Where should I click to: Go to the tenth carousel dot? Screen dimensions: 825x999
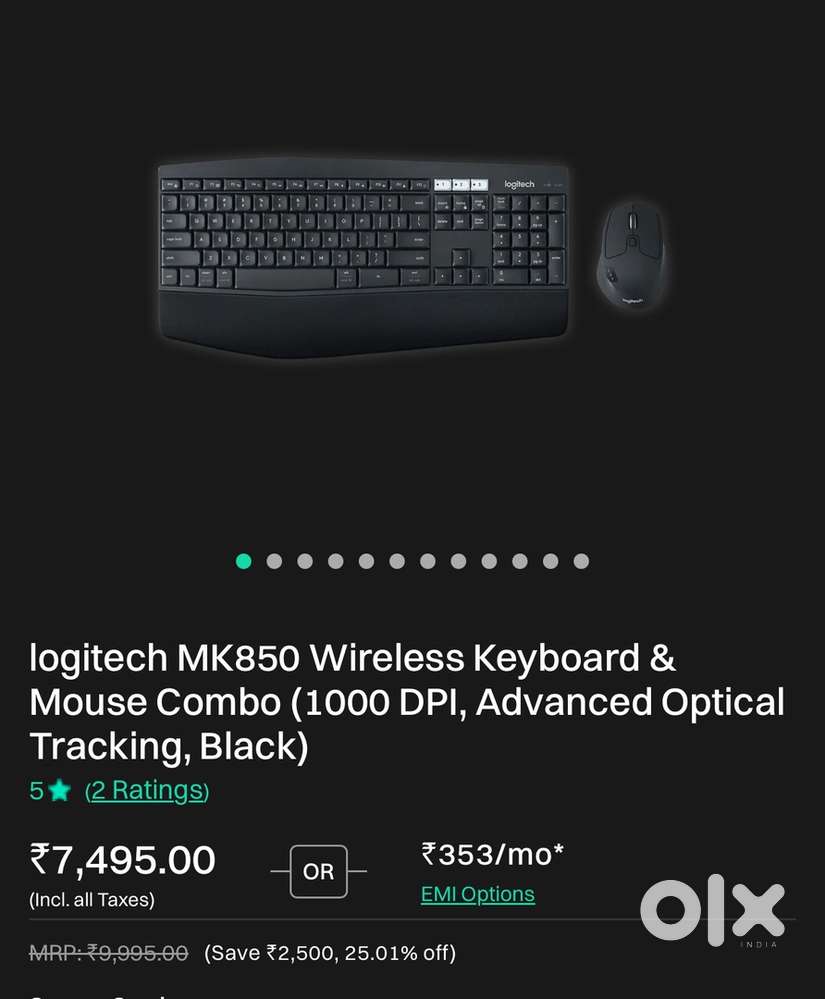pyautogui.click(x=520, y=561)
